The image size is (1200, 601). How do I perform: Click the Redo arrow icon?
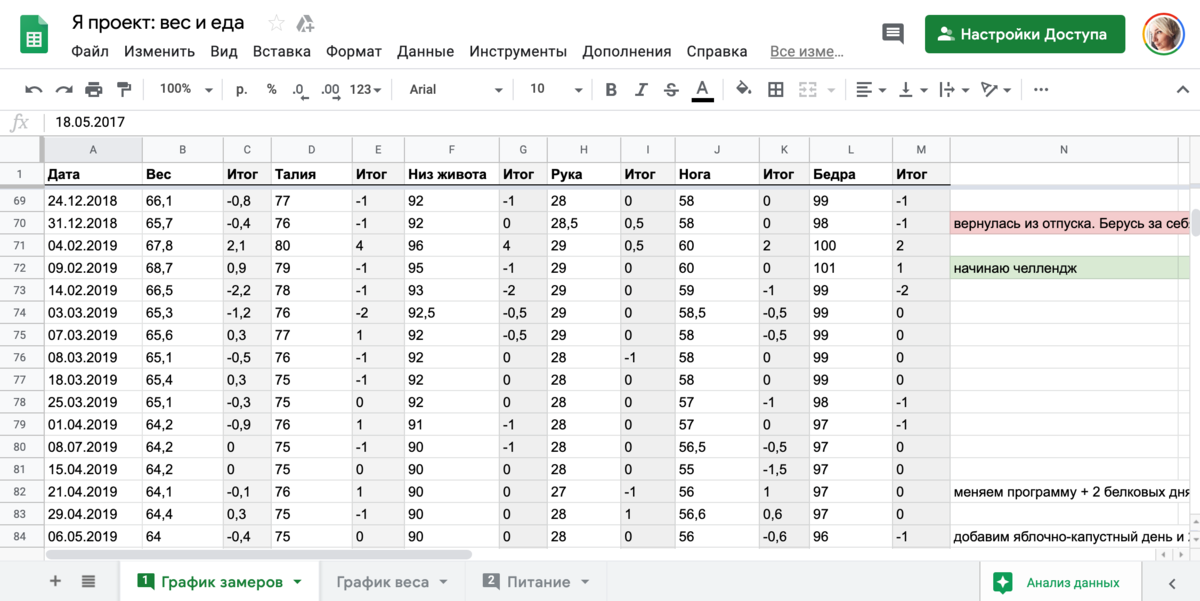pos(64,89)
